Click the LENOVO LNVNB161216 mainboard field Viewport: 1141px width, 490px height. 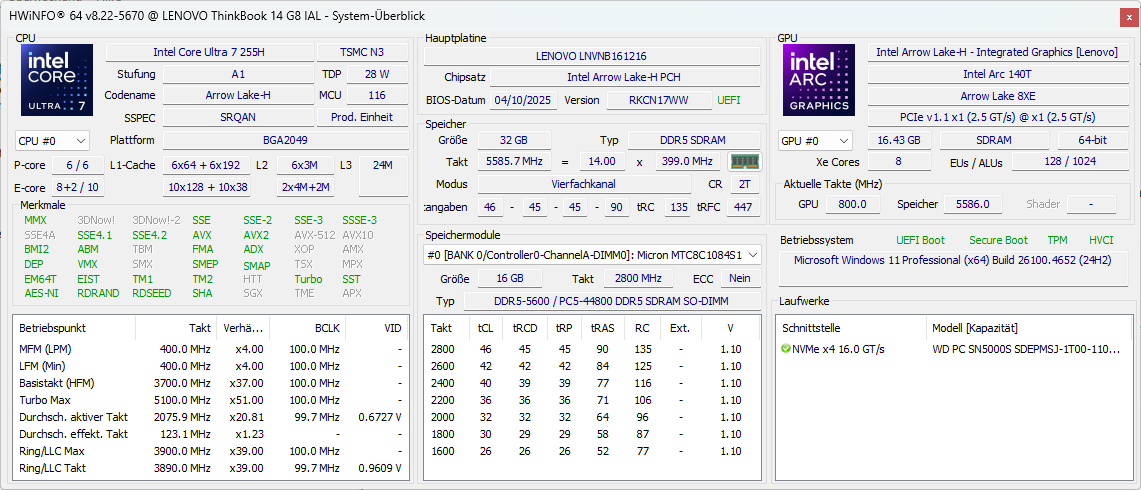point(591,57)
